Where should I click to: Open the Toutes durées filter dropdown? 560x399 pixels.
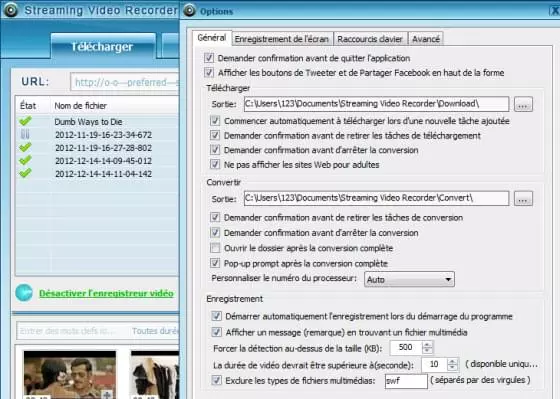(155, 331)
